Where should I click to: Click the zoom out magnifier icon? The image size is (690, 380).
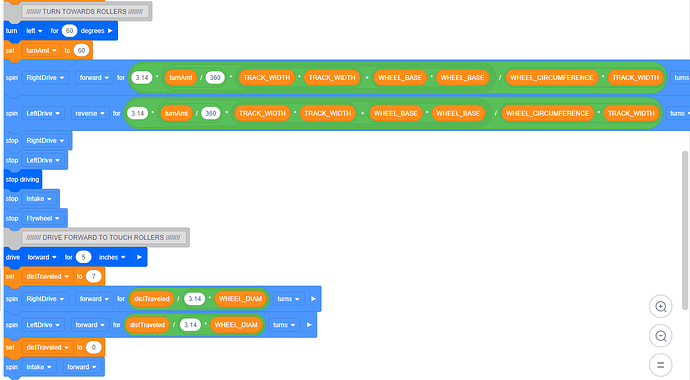tap(661, 336)
